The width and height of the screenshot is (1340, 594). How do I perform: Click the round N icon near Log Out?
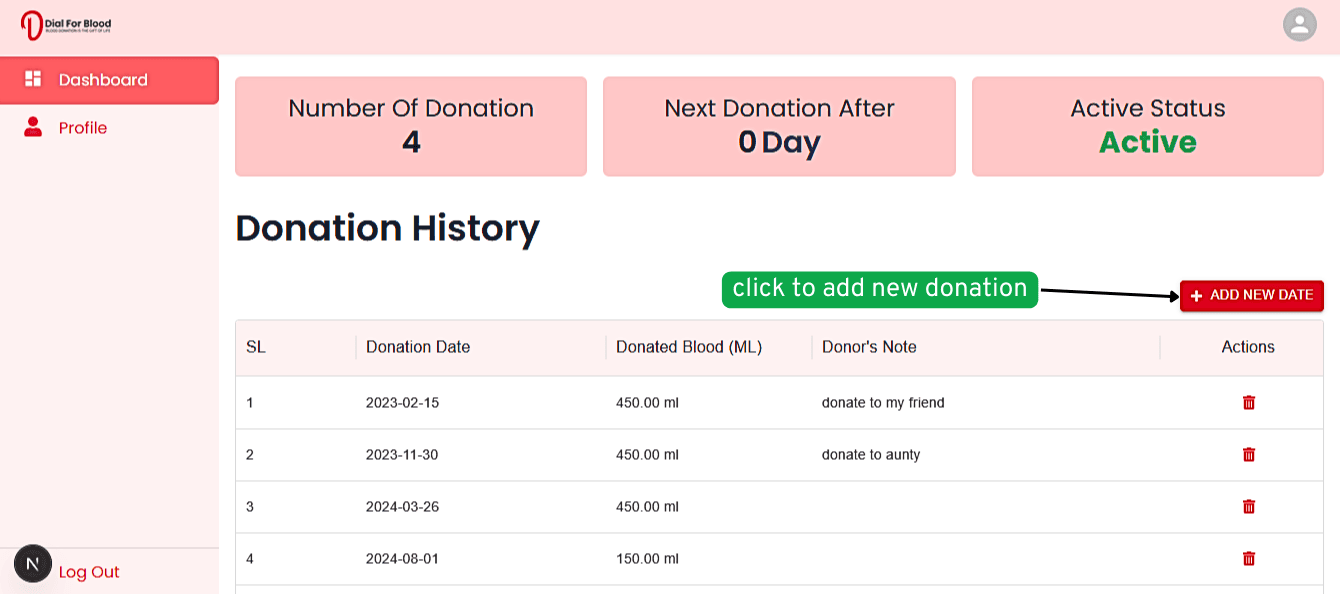click(32, 564)
